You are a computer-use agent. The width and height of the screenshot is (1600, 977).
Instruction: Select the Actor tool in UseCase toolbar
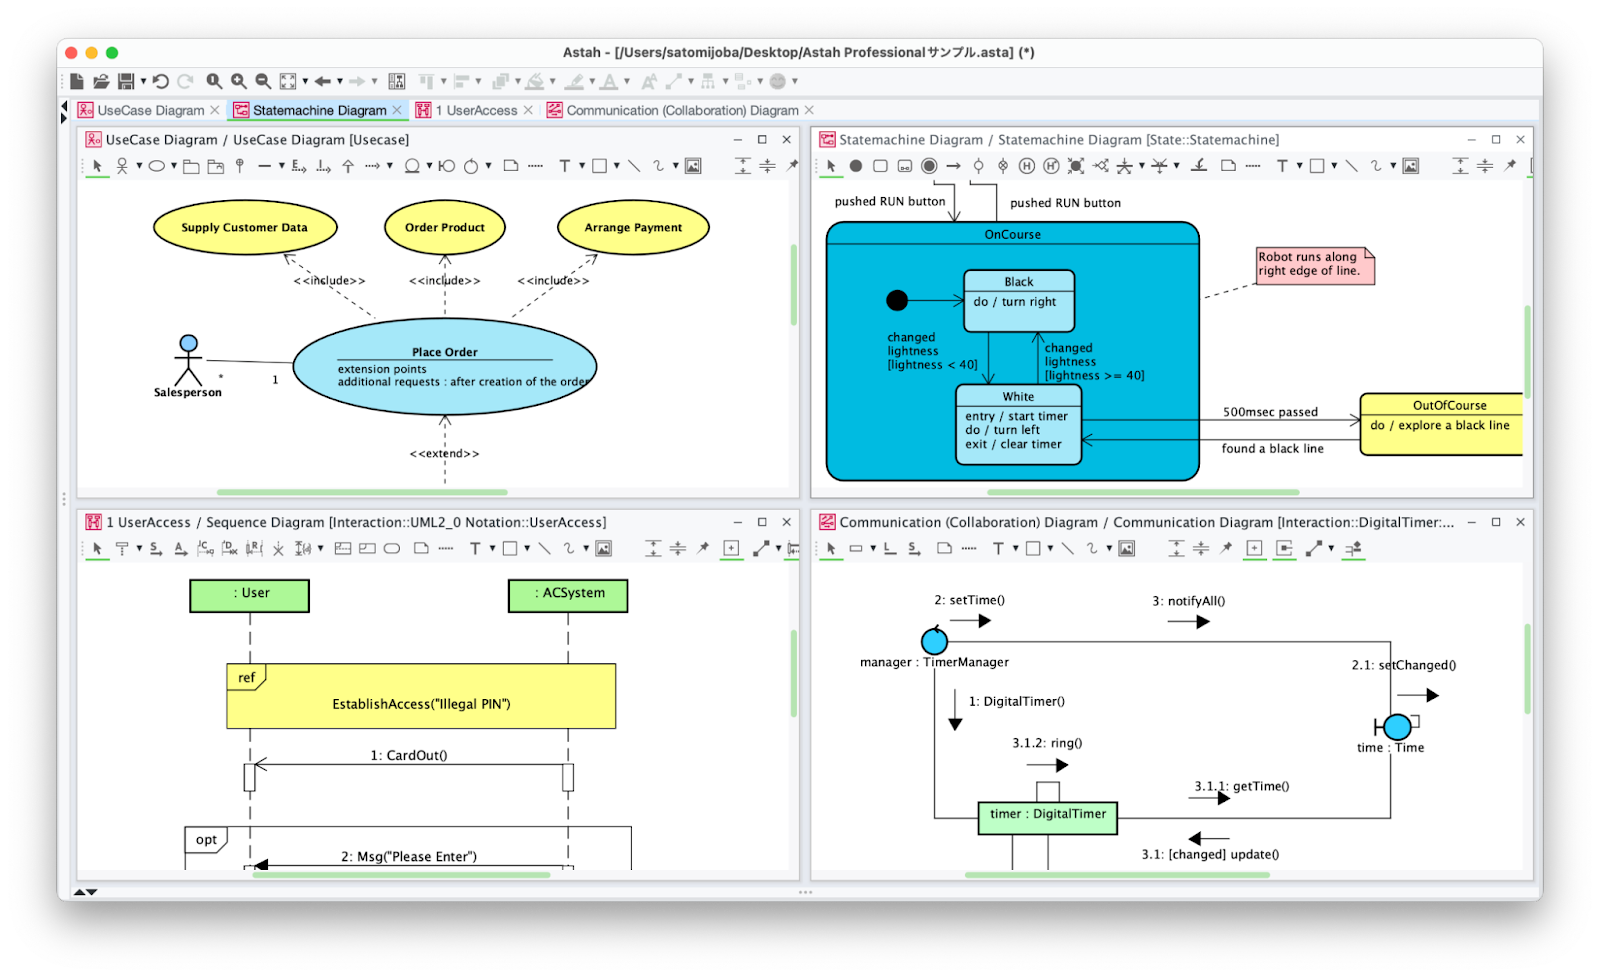(x=122, y=166)
